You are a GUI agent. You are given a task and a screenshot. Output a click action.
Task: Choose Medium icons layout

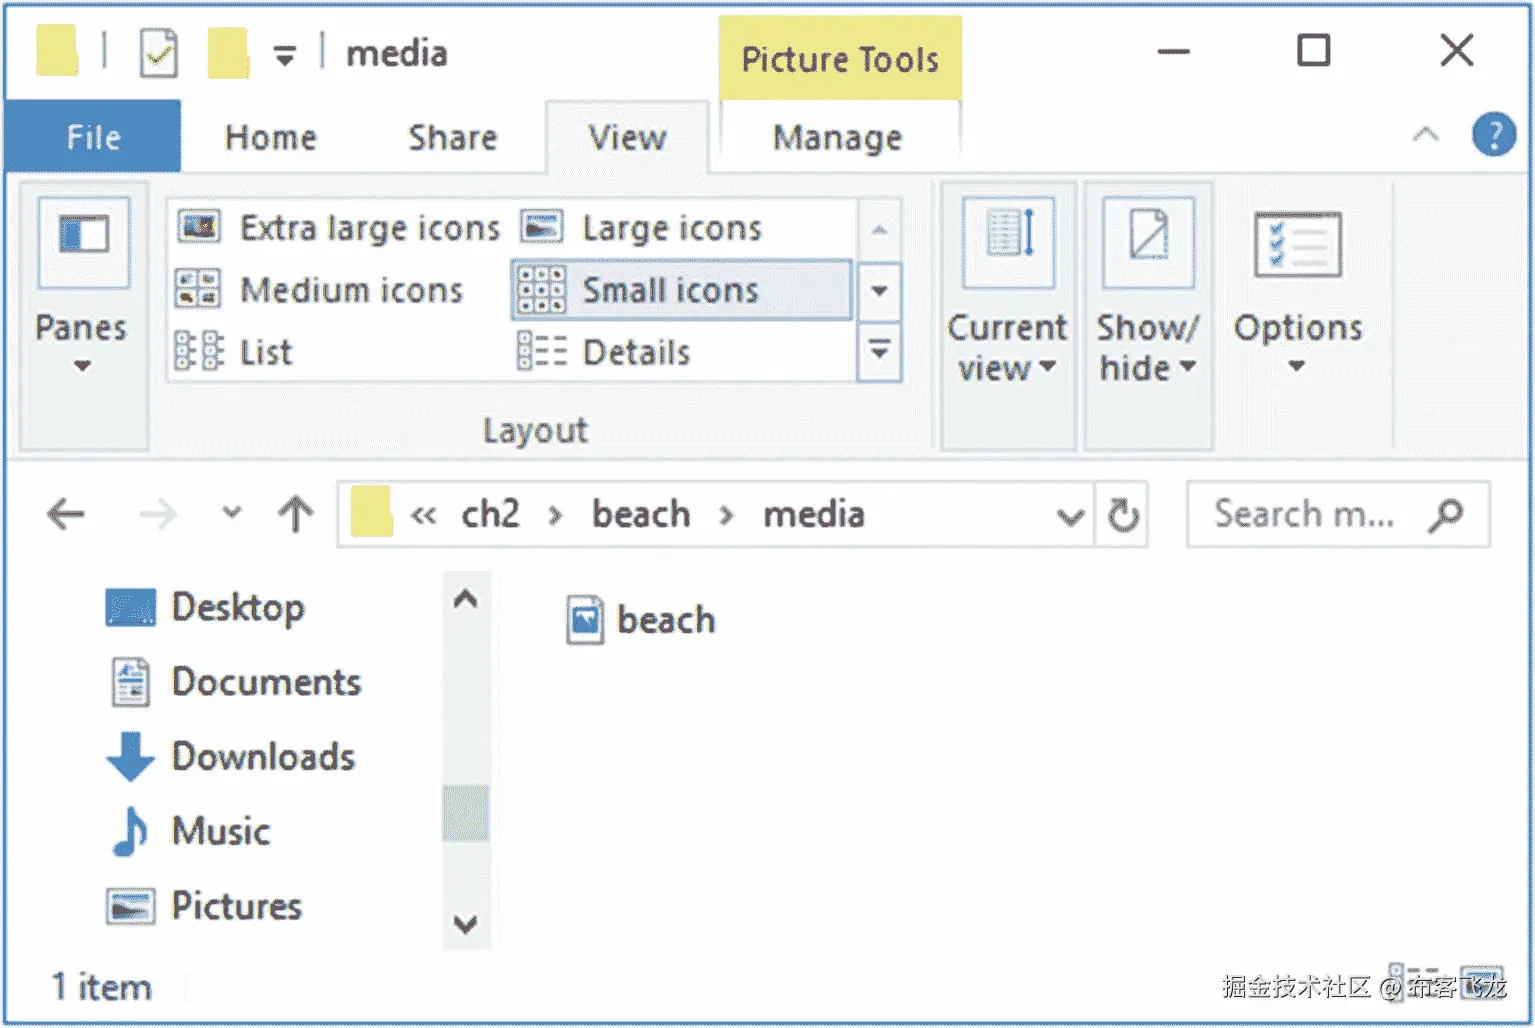pos(320,290)
